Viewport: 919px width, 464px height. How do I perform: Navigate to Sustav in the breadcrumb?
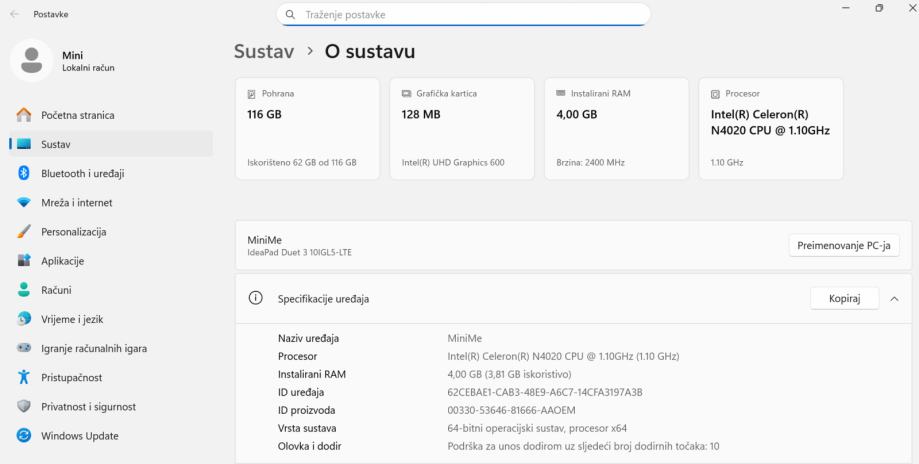266,51
